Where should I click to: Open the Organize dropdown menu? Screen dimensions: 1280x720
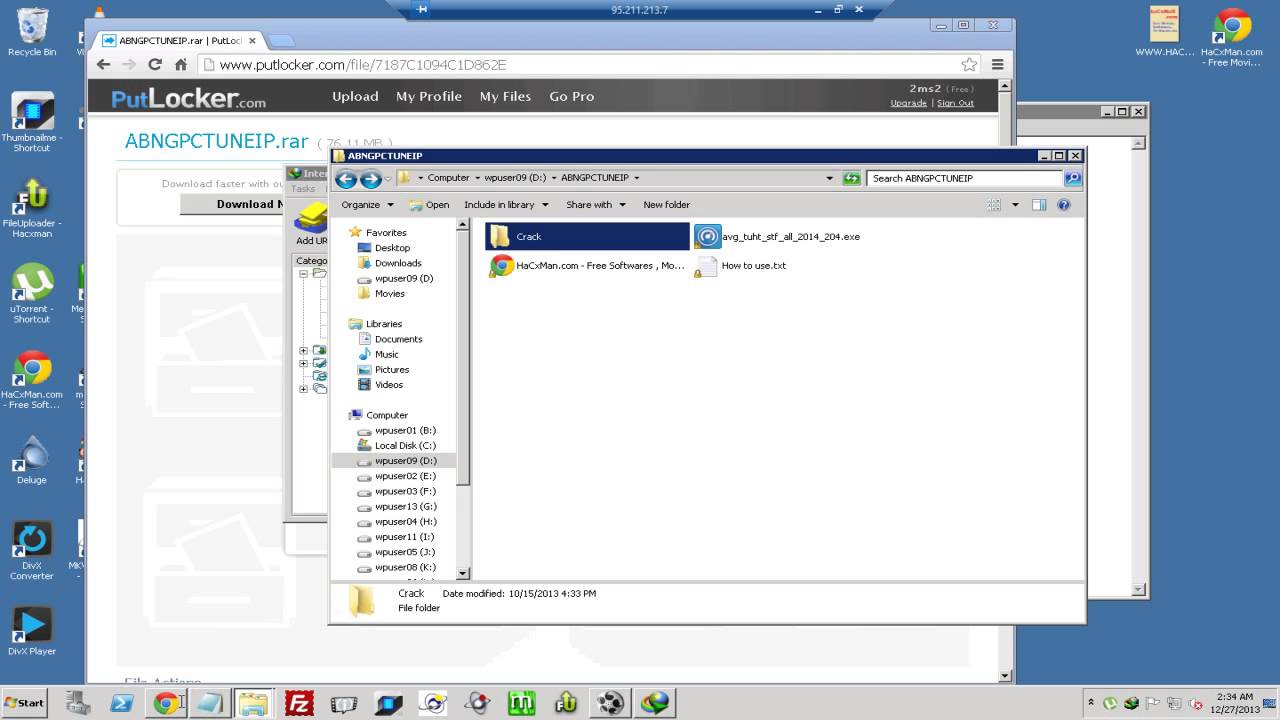[367, 204]
